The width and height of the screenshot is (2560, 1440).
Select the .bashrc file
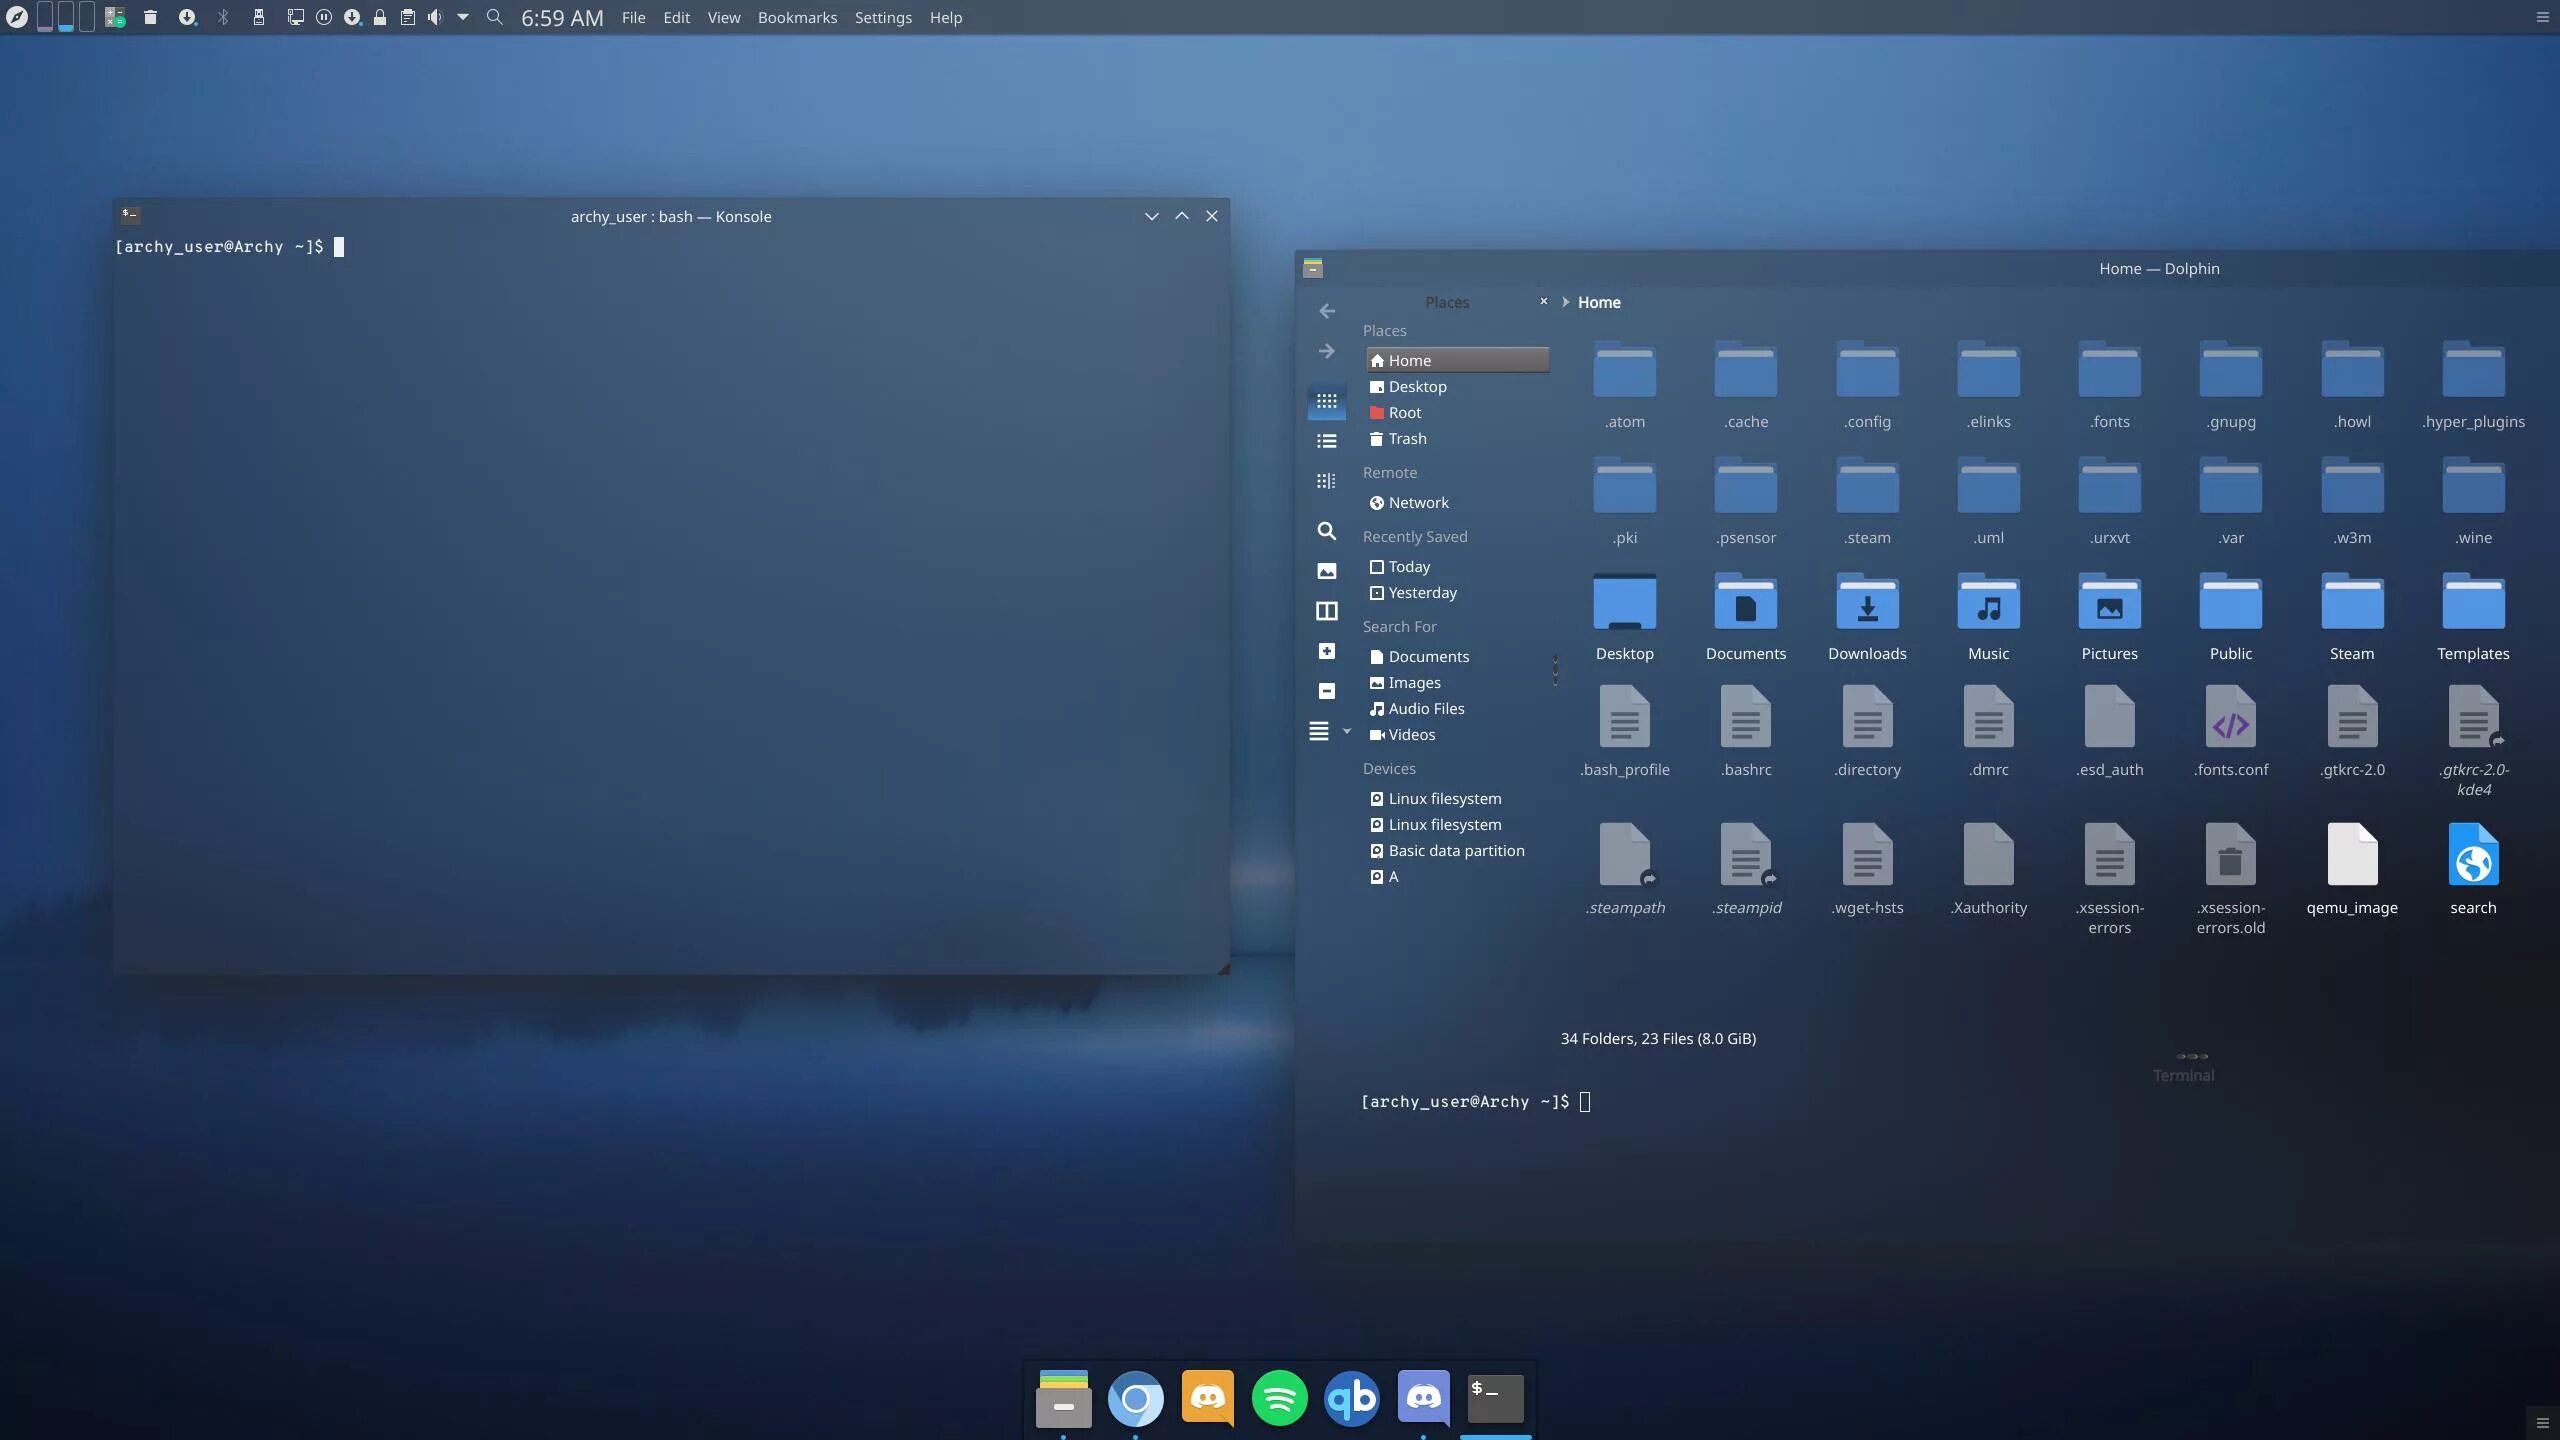[1746, 732]
